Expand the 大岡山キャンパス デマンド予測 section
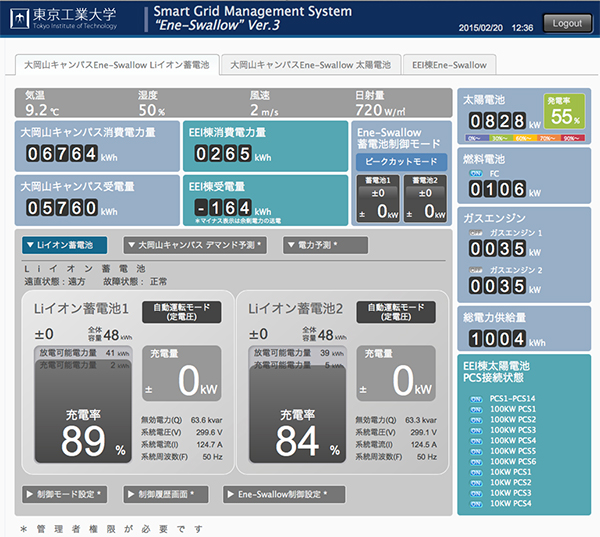The image size is (600, 537). (x=194, y=245)
